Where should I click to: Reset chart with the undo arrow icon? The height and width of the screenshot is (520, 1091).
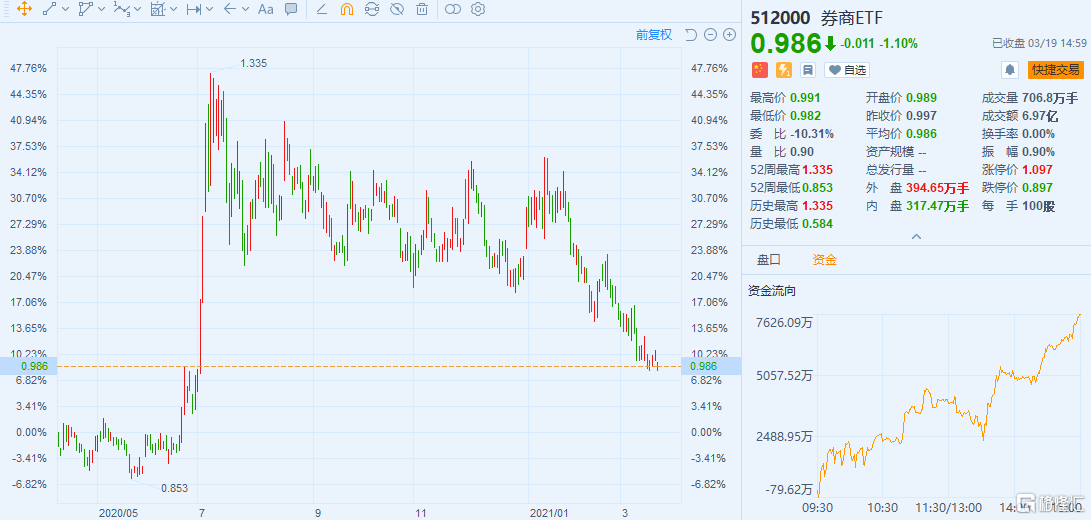pyautogui.click(x=691, y=35)
